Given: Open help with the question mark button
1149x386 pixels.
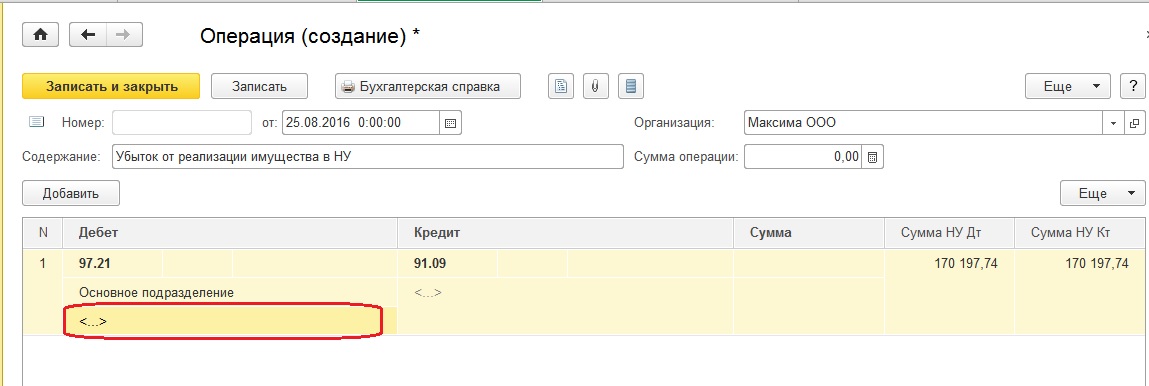Looking at the screenshot, I should [1131, 86].
